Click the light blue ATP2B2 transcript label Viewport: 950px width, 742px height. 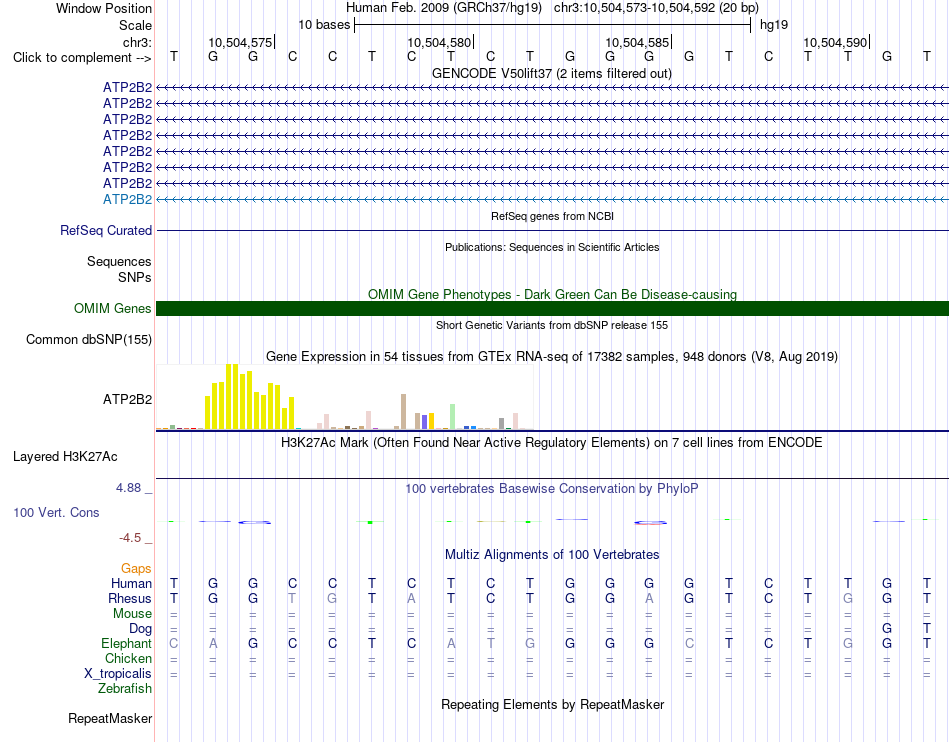click(127, 199)
